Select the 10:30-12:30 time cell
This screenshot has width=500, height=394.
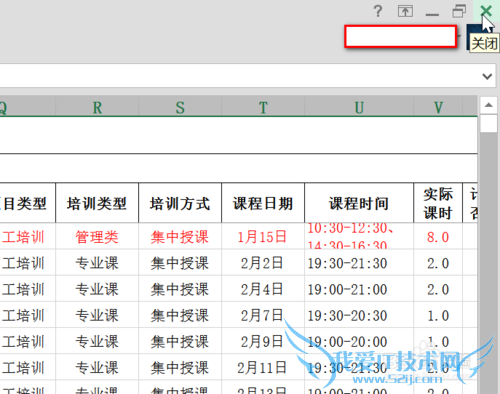[359, 236]
